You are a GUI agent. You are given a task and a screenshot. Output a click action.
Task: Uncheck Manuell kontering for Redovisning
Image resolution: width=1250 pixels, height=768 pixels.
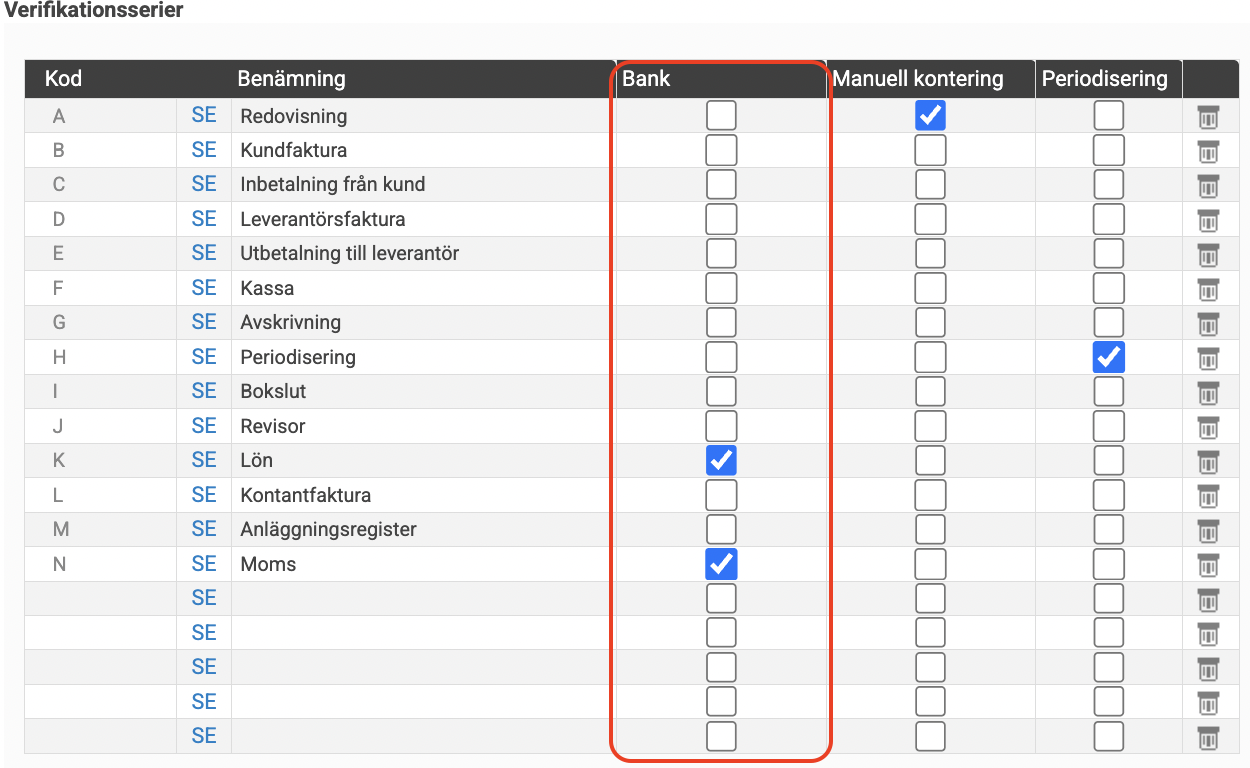coord(930,116)
